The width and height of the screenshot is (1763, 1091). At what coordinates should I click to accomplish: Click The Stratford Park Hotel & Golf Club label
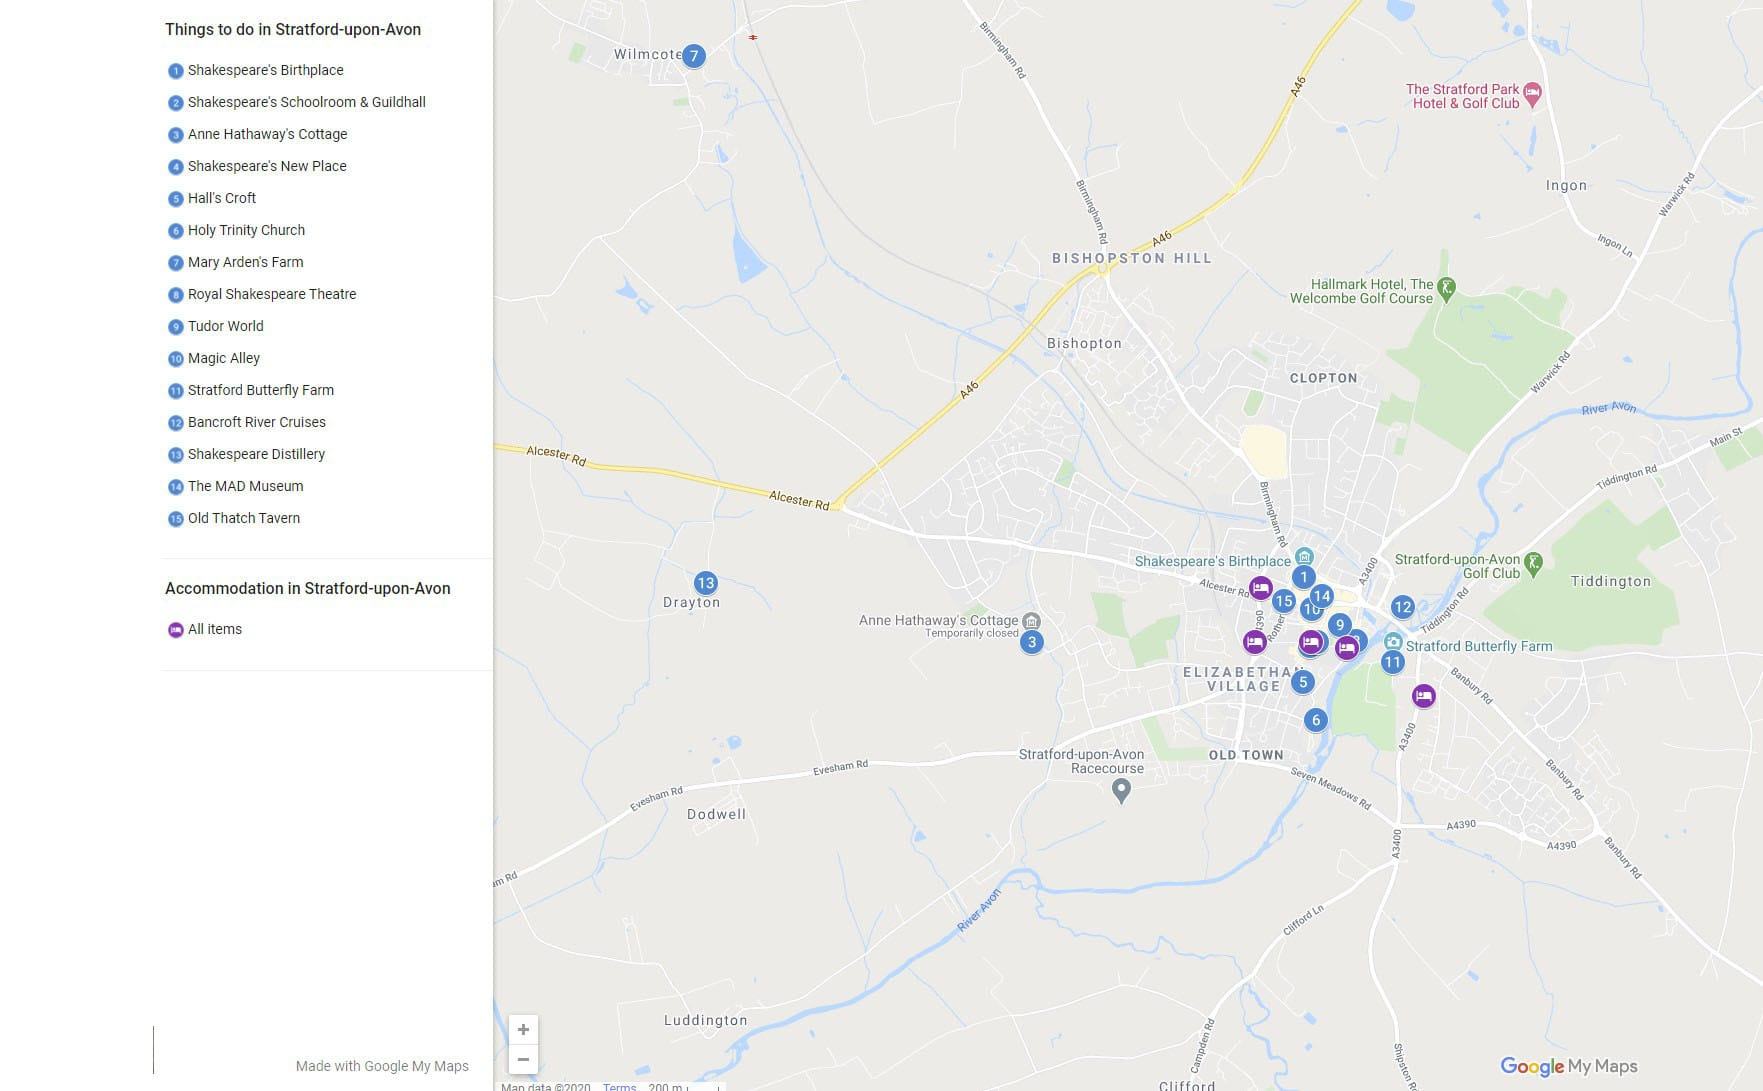(1463, 96)
